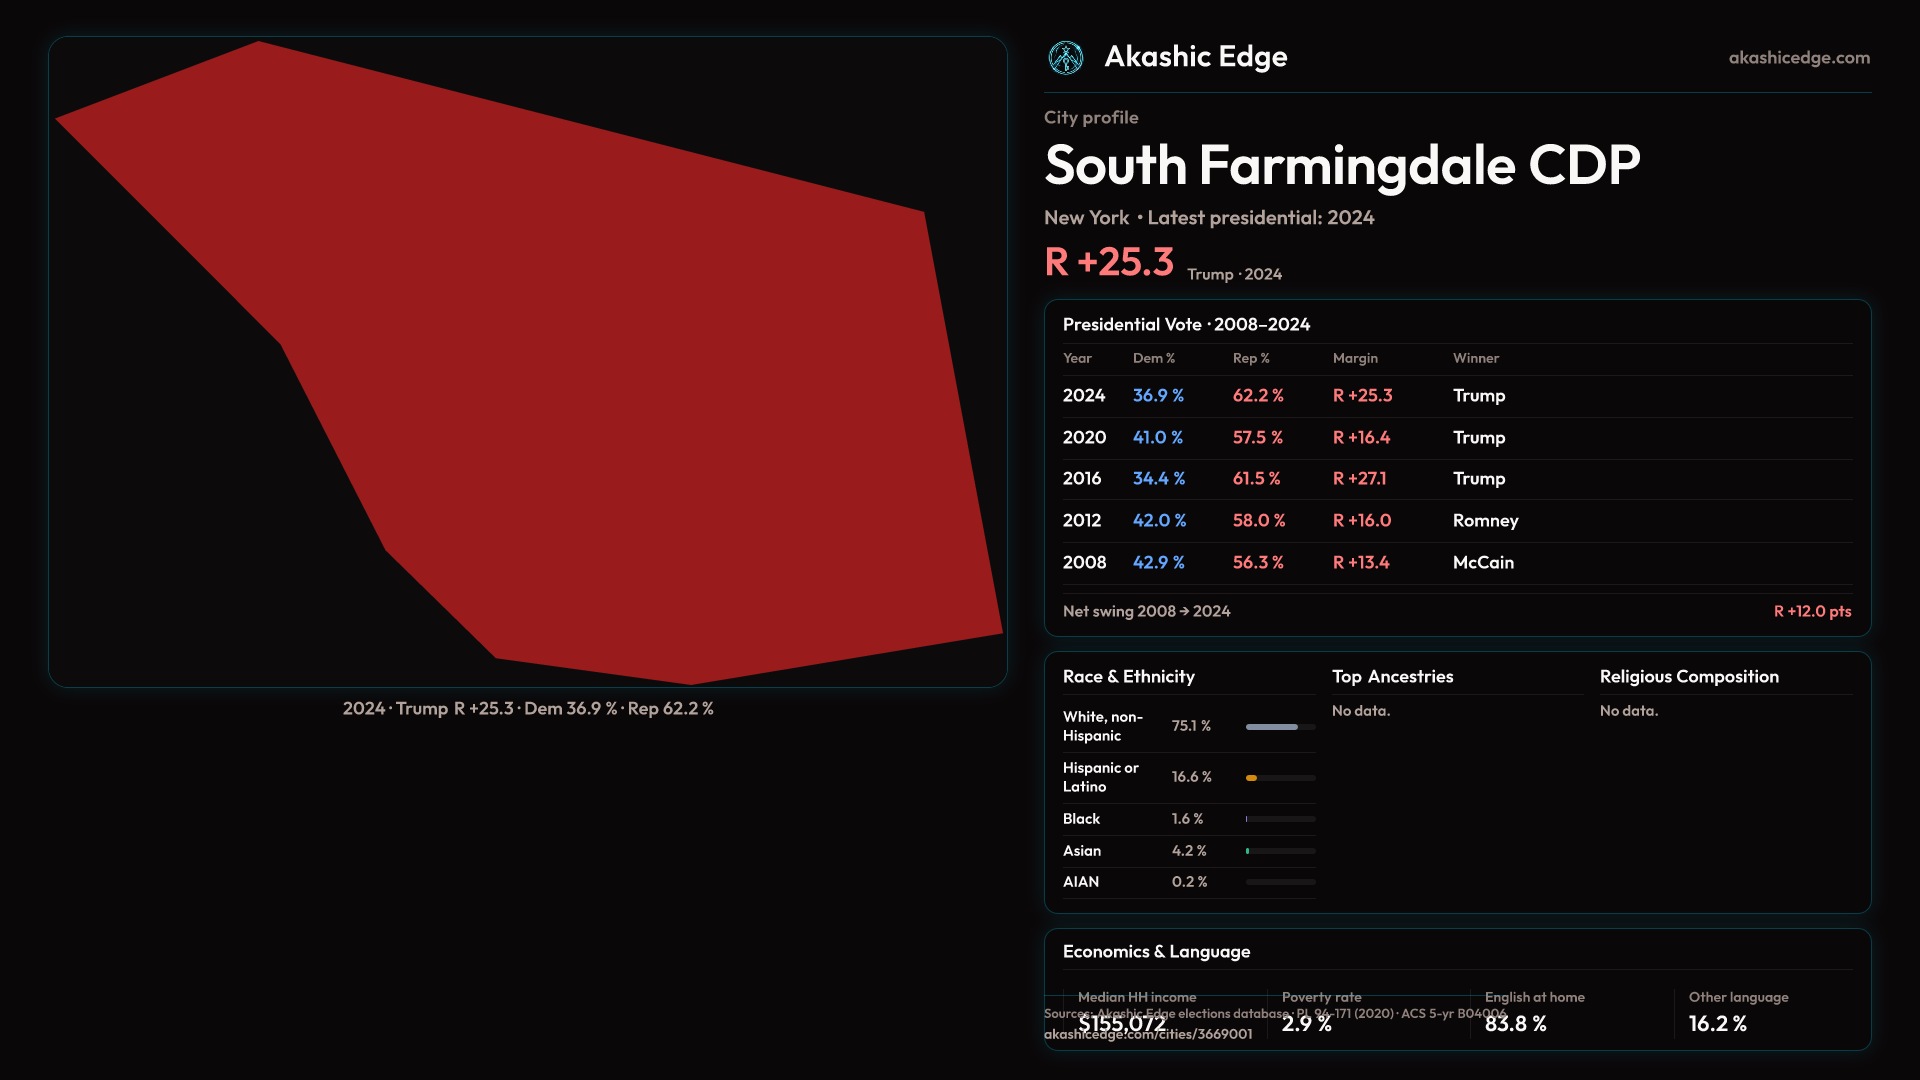Click the Religious Composition heading
Screen dimensions: 1920x1080
coord(1688,677)
